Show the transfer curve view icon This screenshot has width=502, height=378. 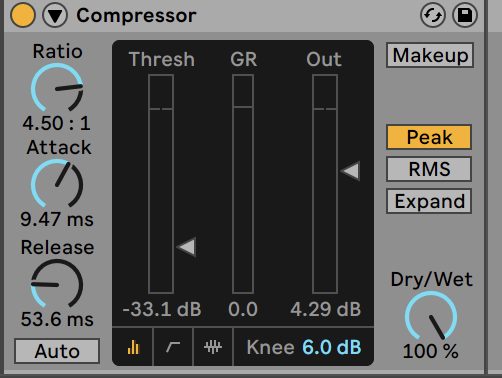[173, 347]
